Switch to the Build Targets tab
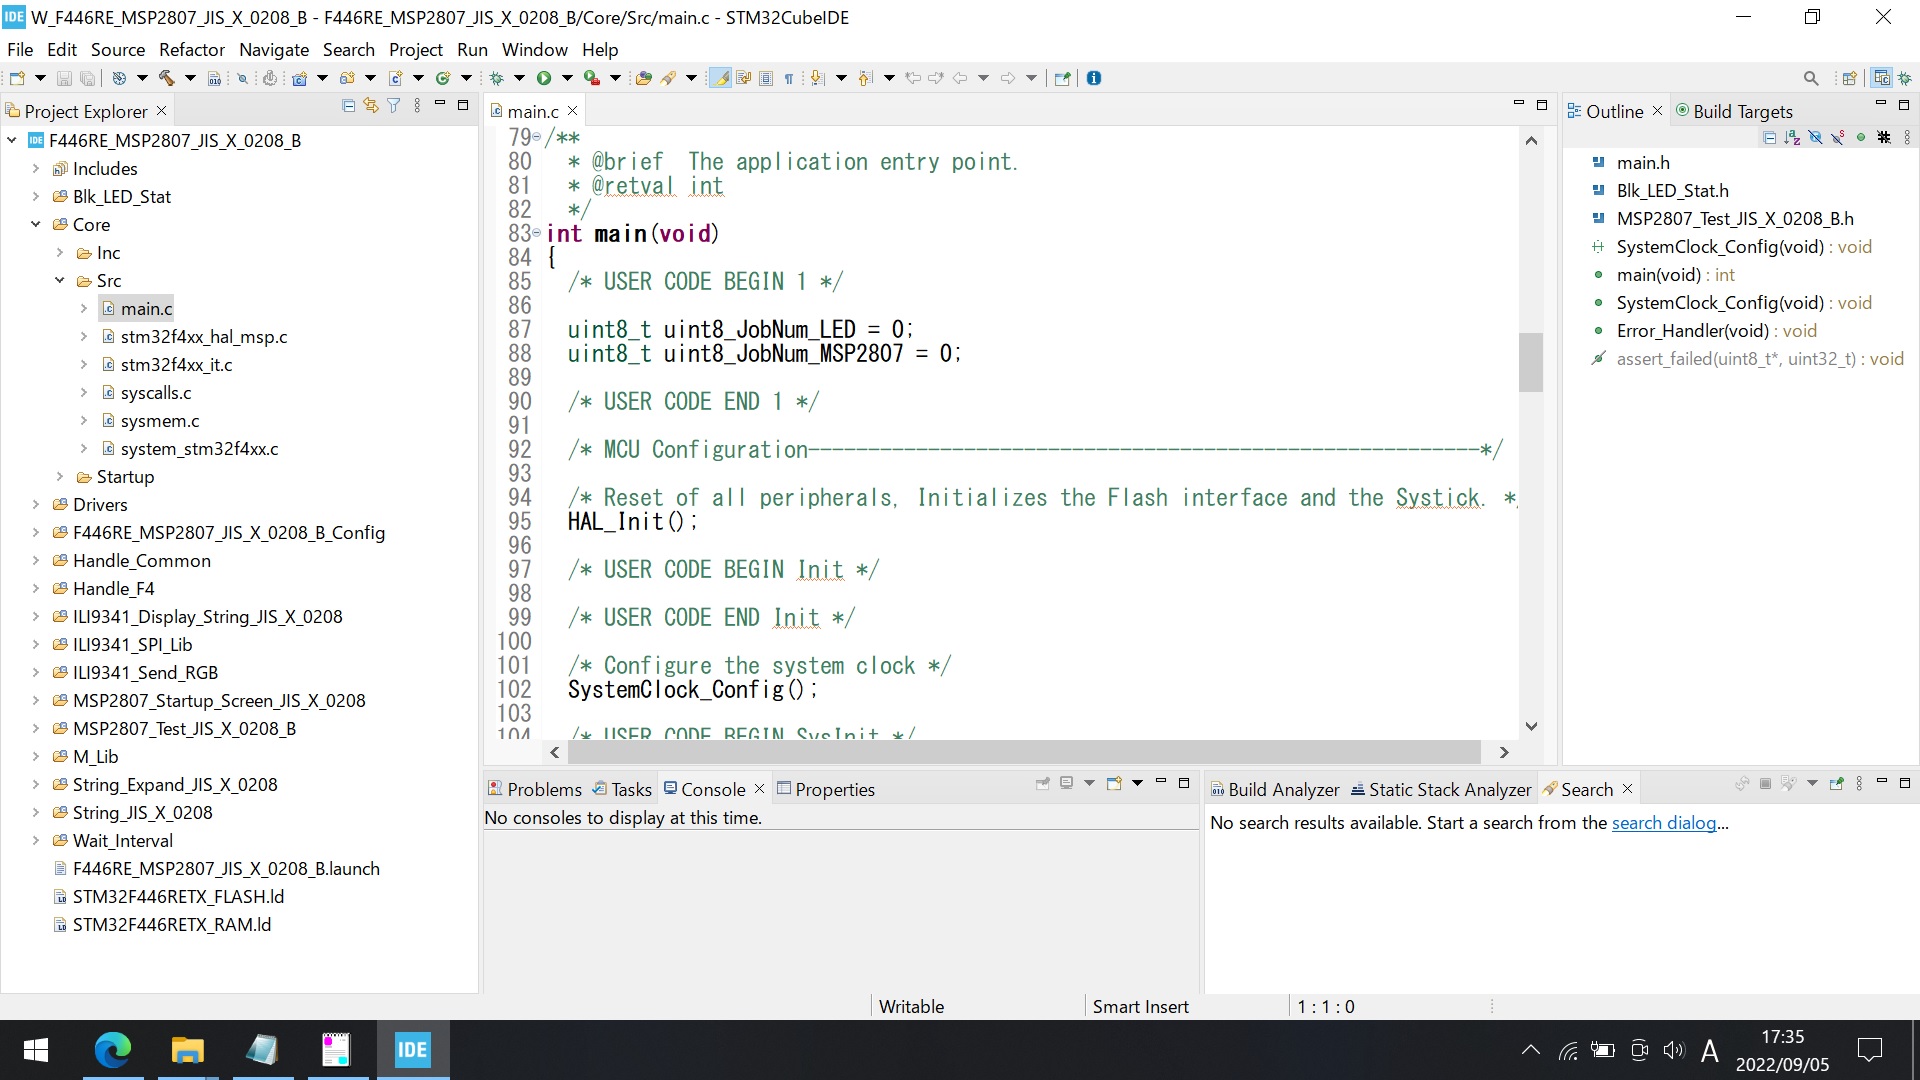The width and height of the screenshot is (1920, 1080). point(1734,111)
